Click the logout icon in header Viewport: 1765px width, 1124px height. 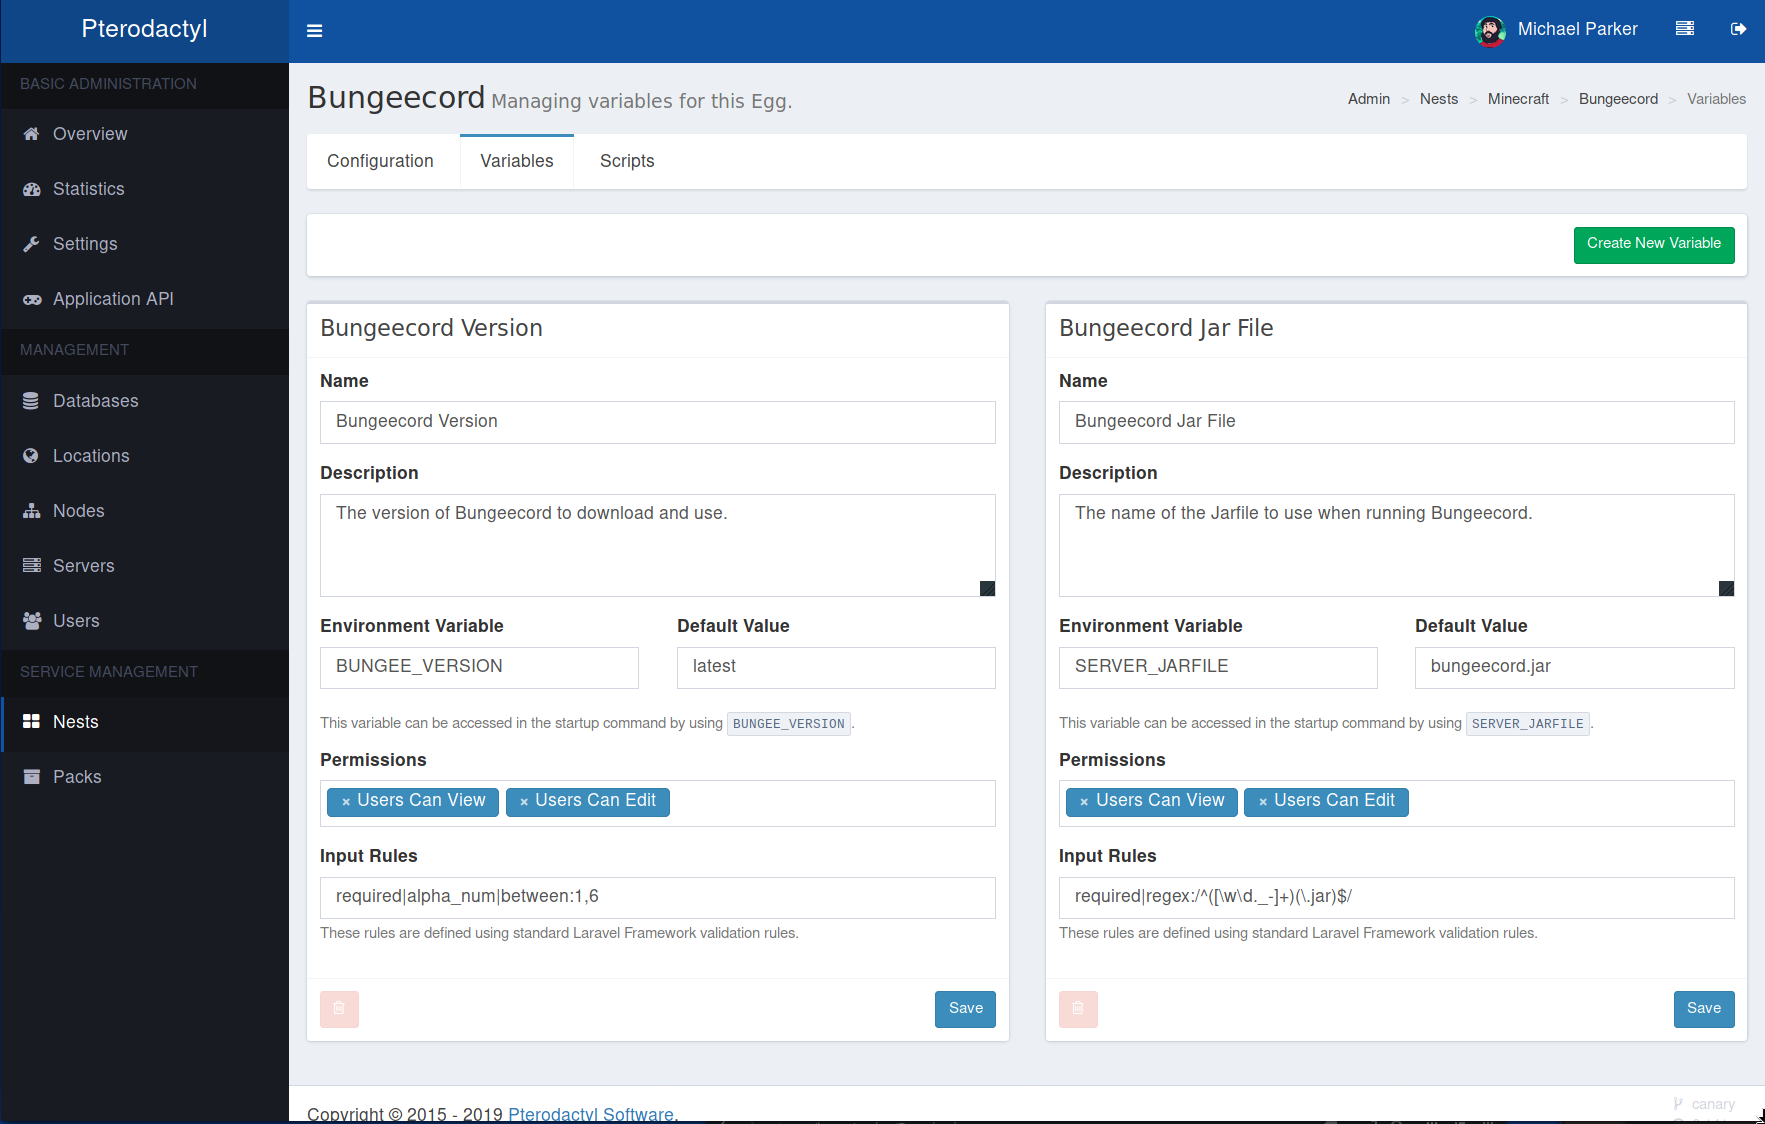point(1738,29)
